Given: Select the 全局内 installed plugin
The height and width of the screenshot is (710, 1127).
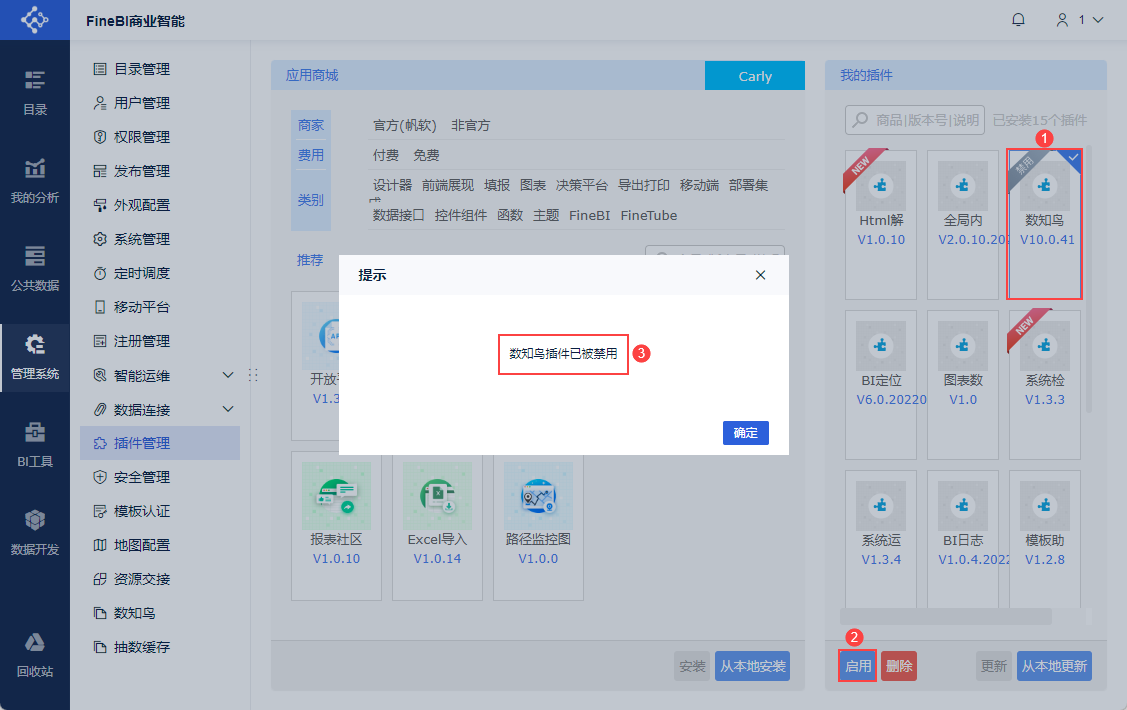Looking at the screenshot, I should tap(963, 224).
